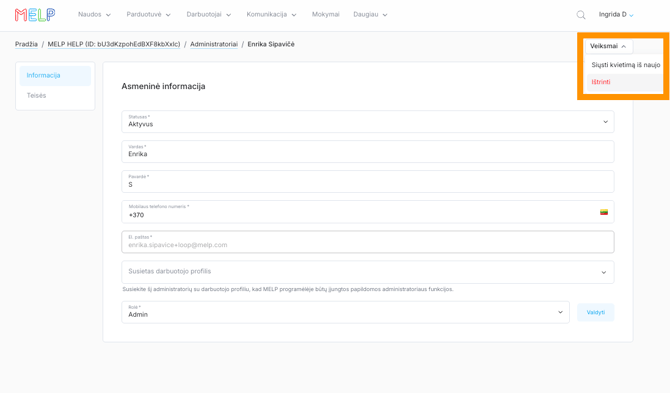The image size is (670, 393).
Task: Switch to the Informacija tab
Action: click(x=55, y=76)
